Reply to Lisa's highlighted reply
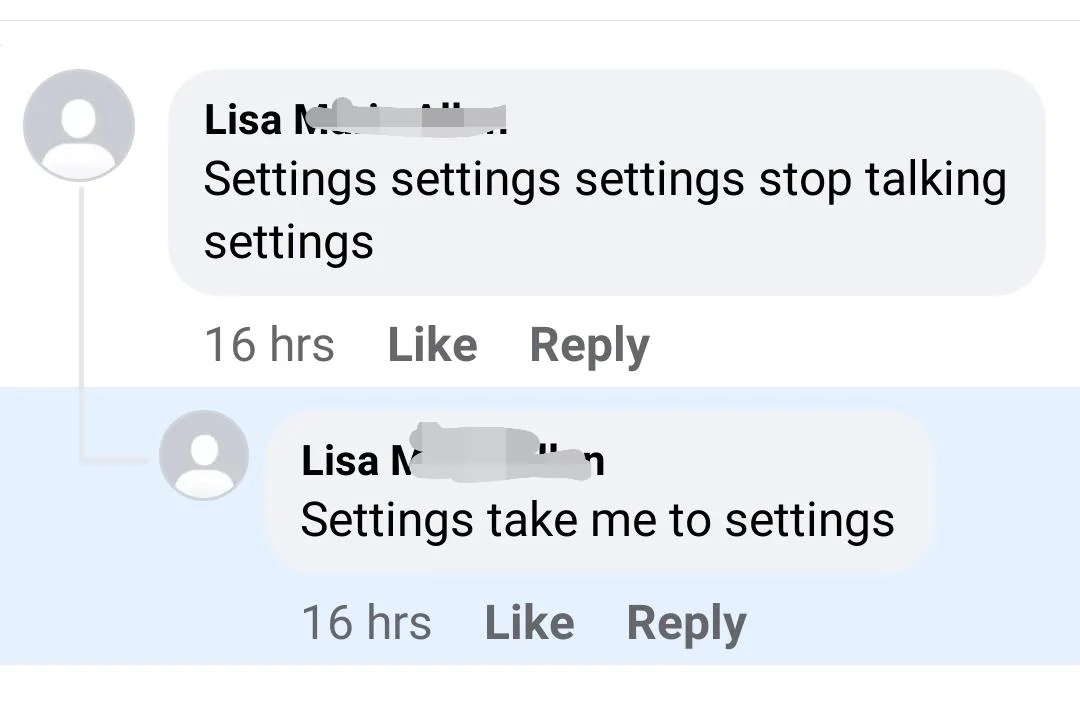The image size is (1080, 720). tap(685, 621)
